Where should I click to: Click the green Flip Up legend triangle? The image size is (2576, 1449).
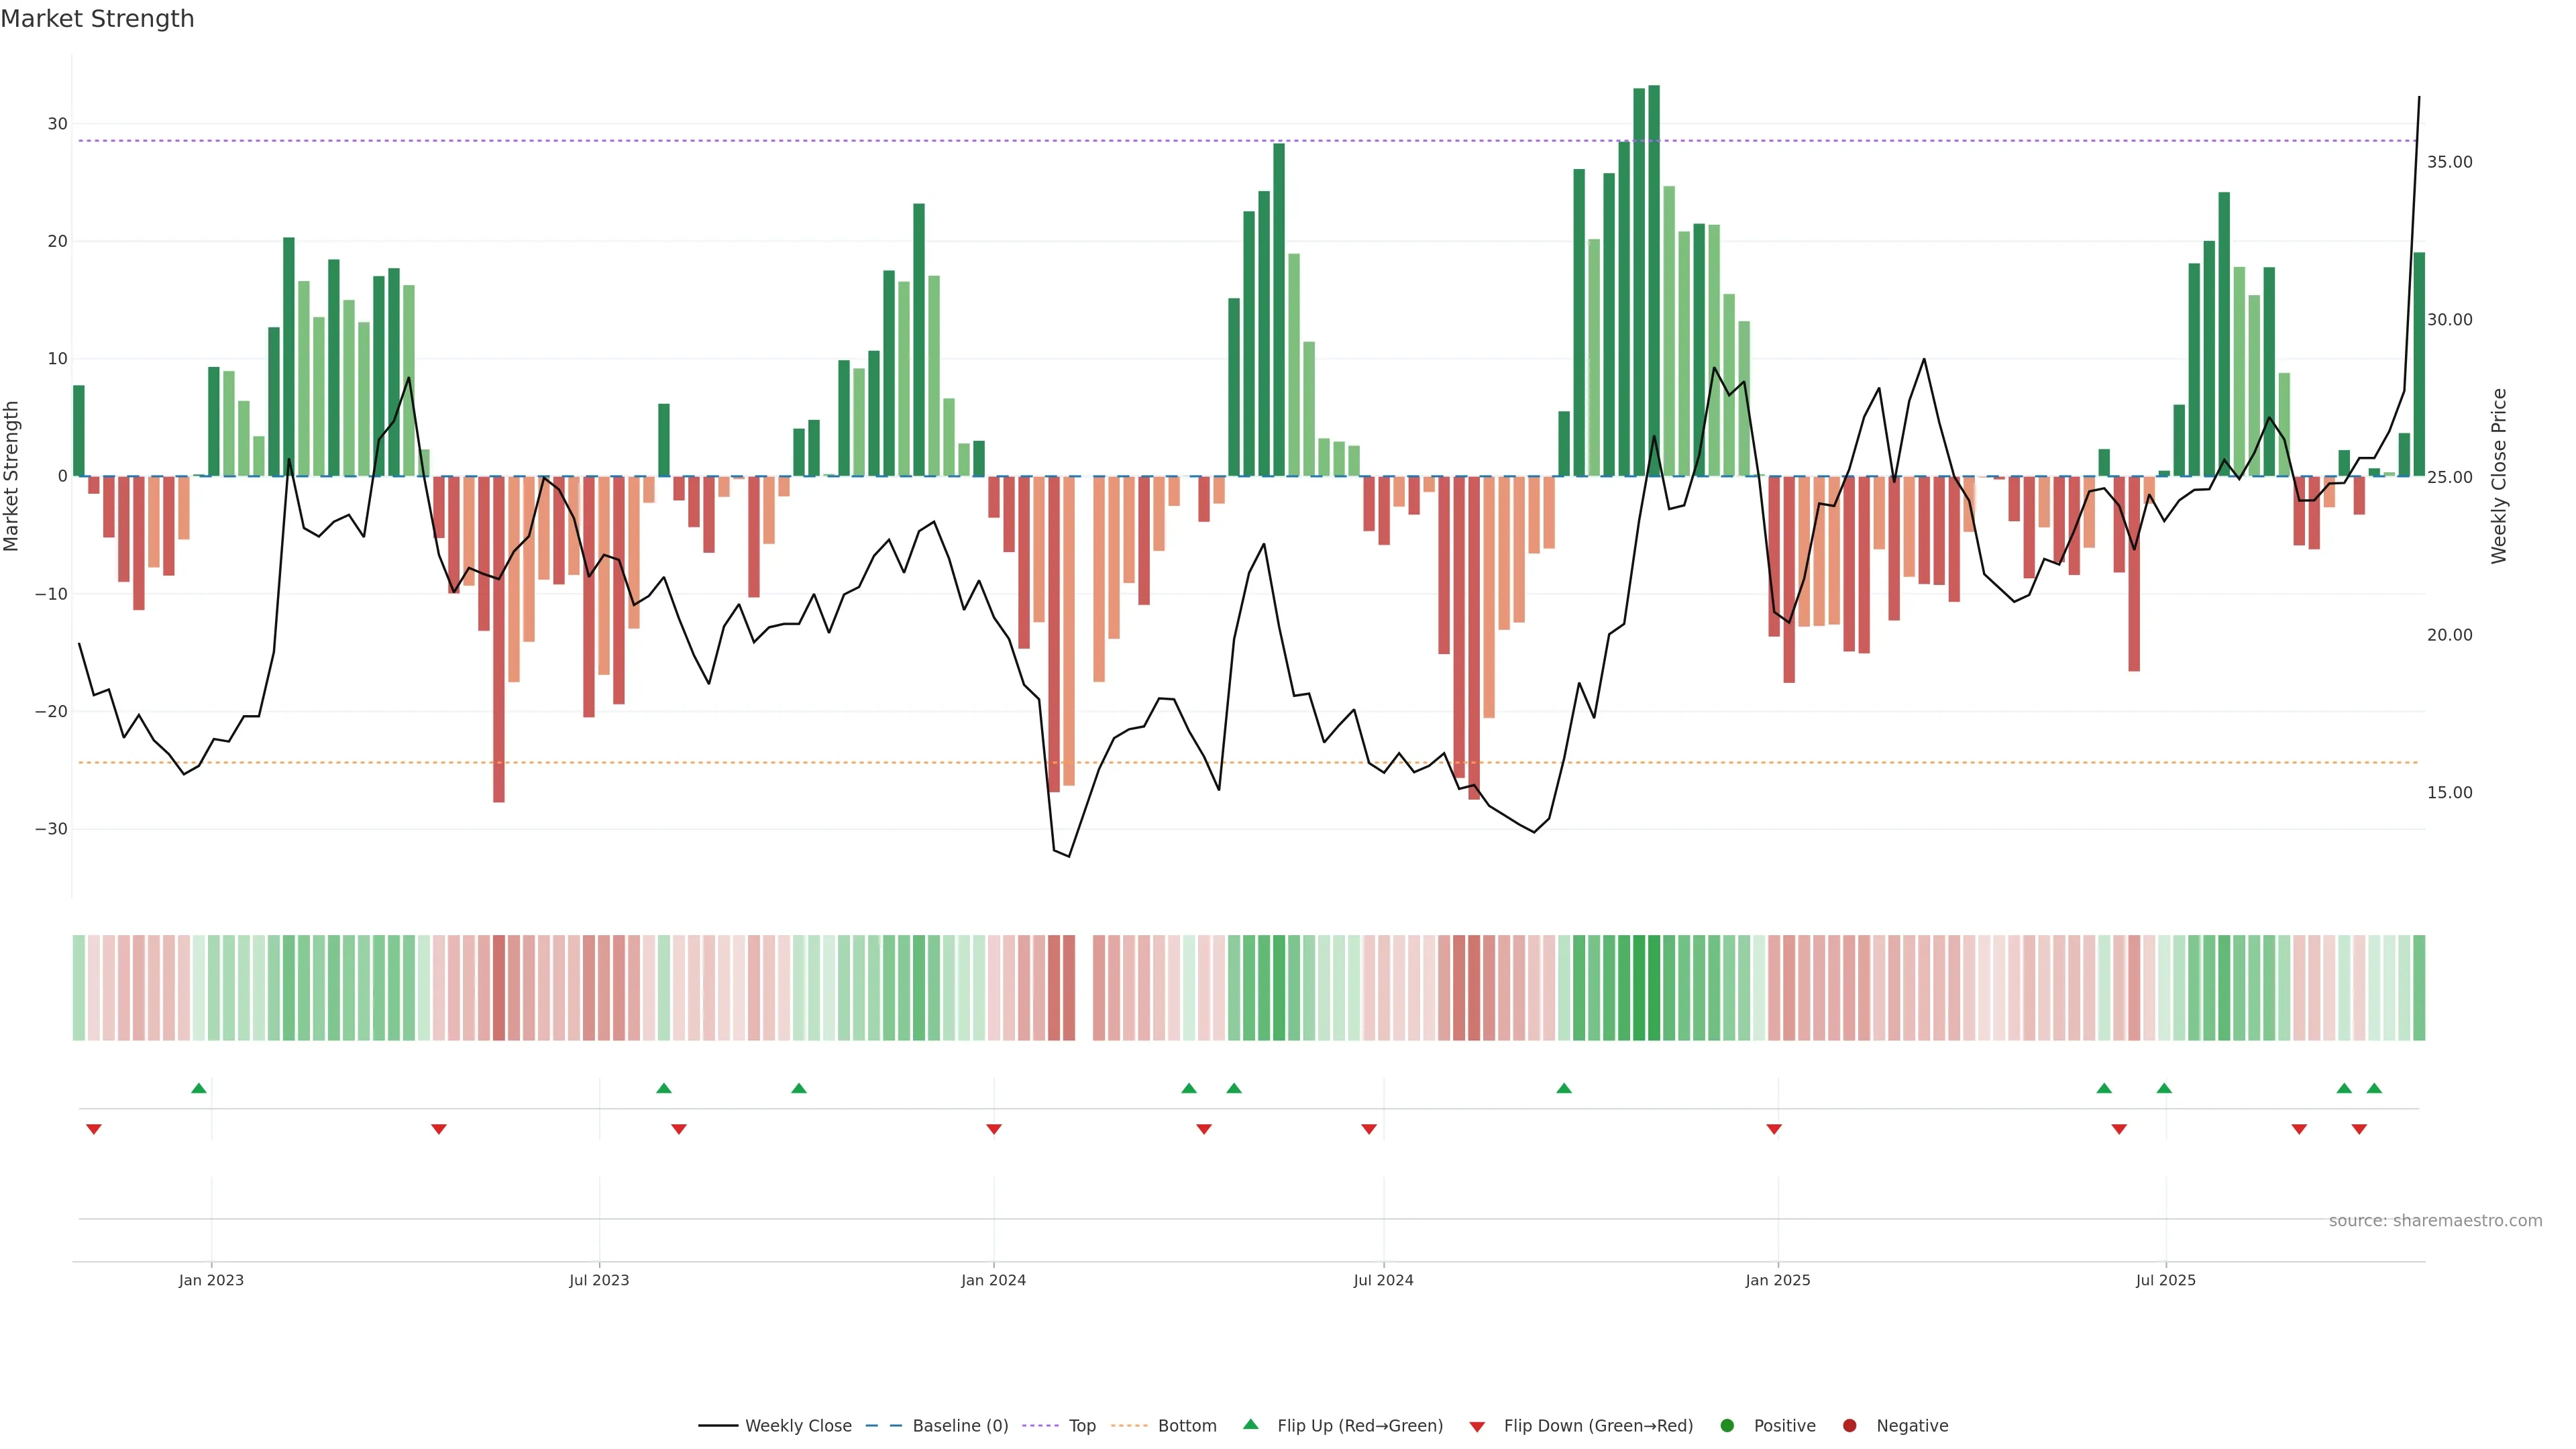point(1250,1424)
